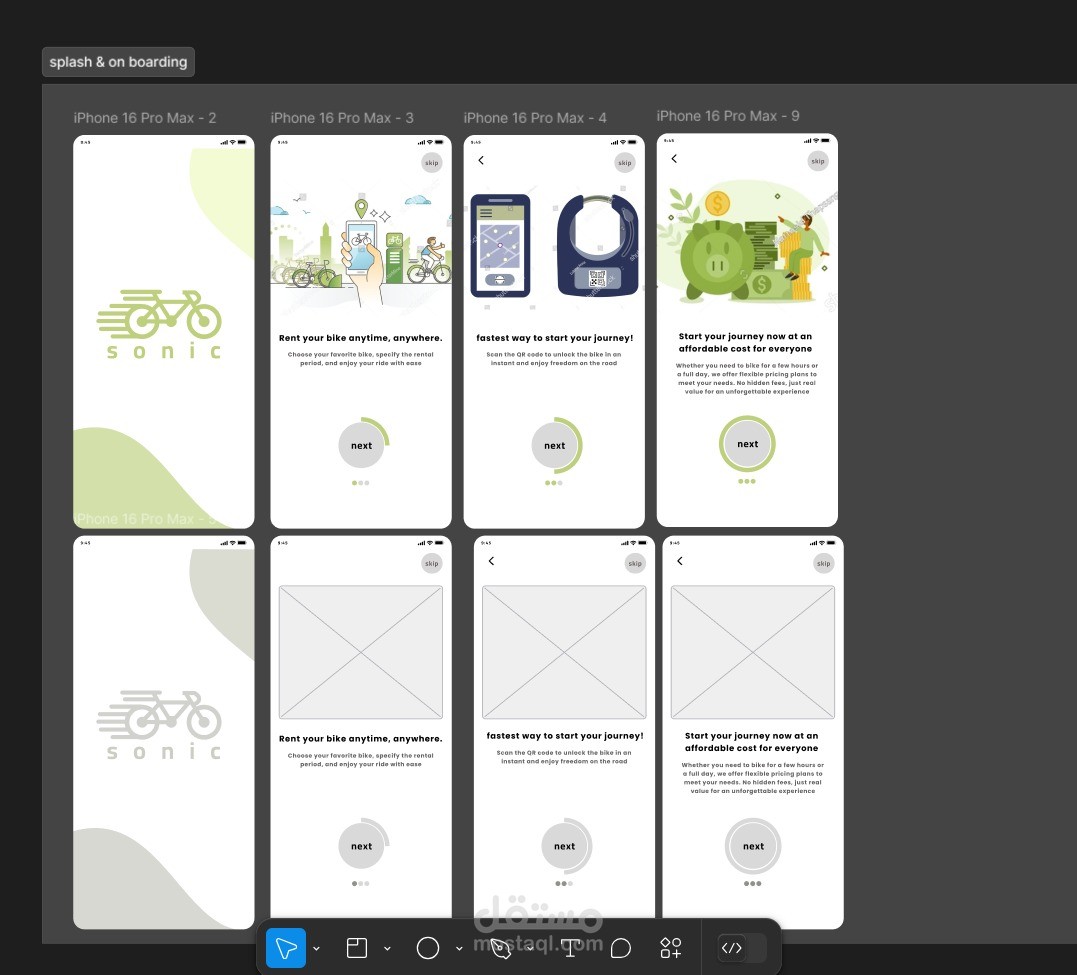This screenshot has width=1077, height=975.
Task: Select green sonic bike logo on splash screen
Action: 159,324
